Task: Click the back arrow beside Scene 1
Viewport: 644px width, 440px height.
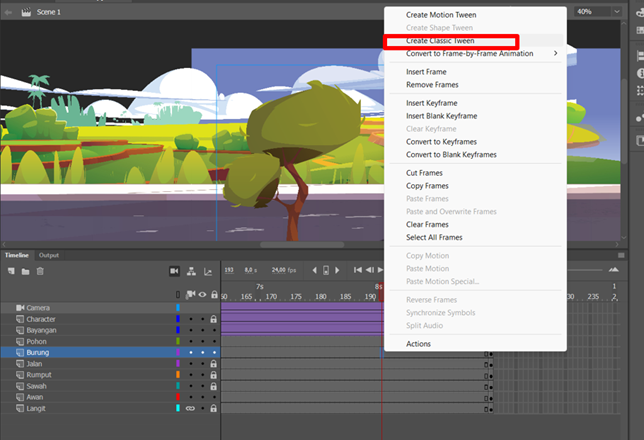Action: [8, 12]
